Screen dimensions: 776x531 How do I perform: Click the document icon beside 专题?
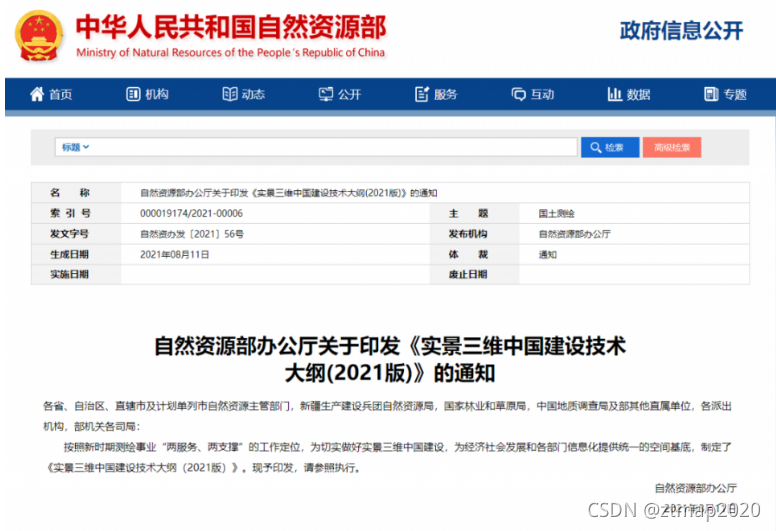pos(711,94)
